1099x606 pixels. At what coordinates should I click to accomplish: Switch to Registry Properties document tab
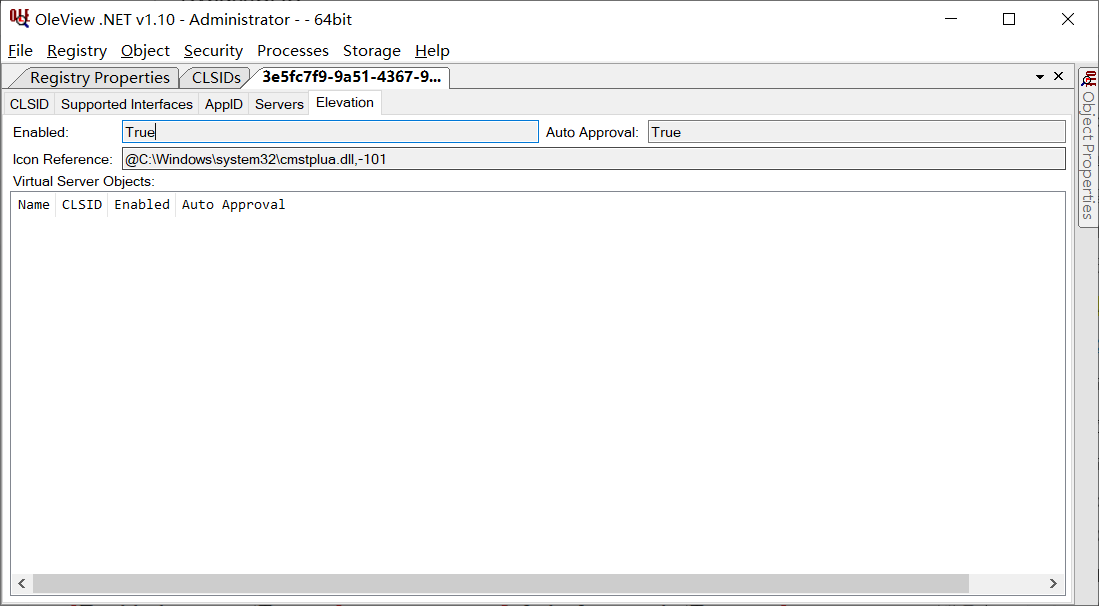[x=98, y=77]
